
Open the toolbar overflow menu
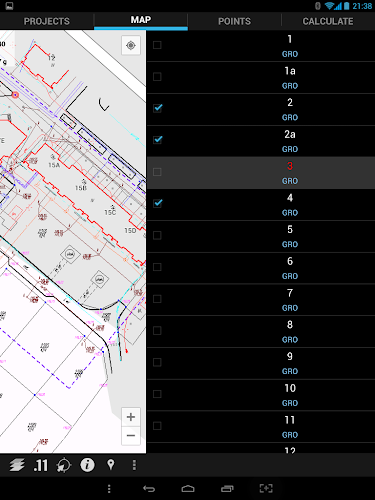pyautogui.click(x=134, y=465)
